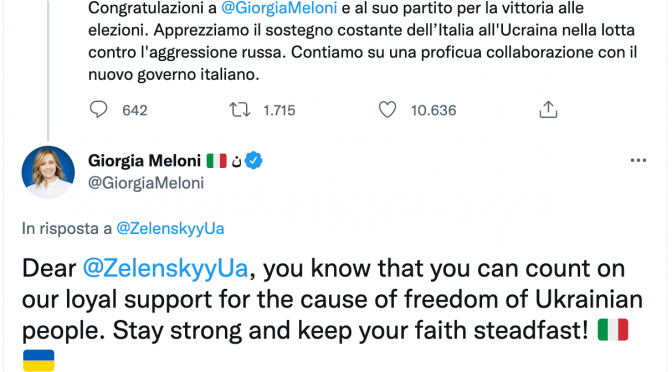The width and height of the screenshot is (672, 372).
Task: Click the English reply tweet text
Action: point(333,314)
